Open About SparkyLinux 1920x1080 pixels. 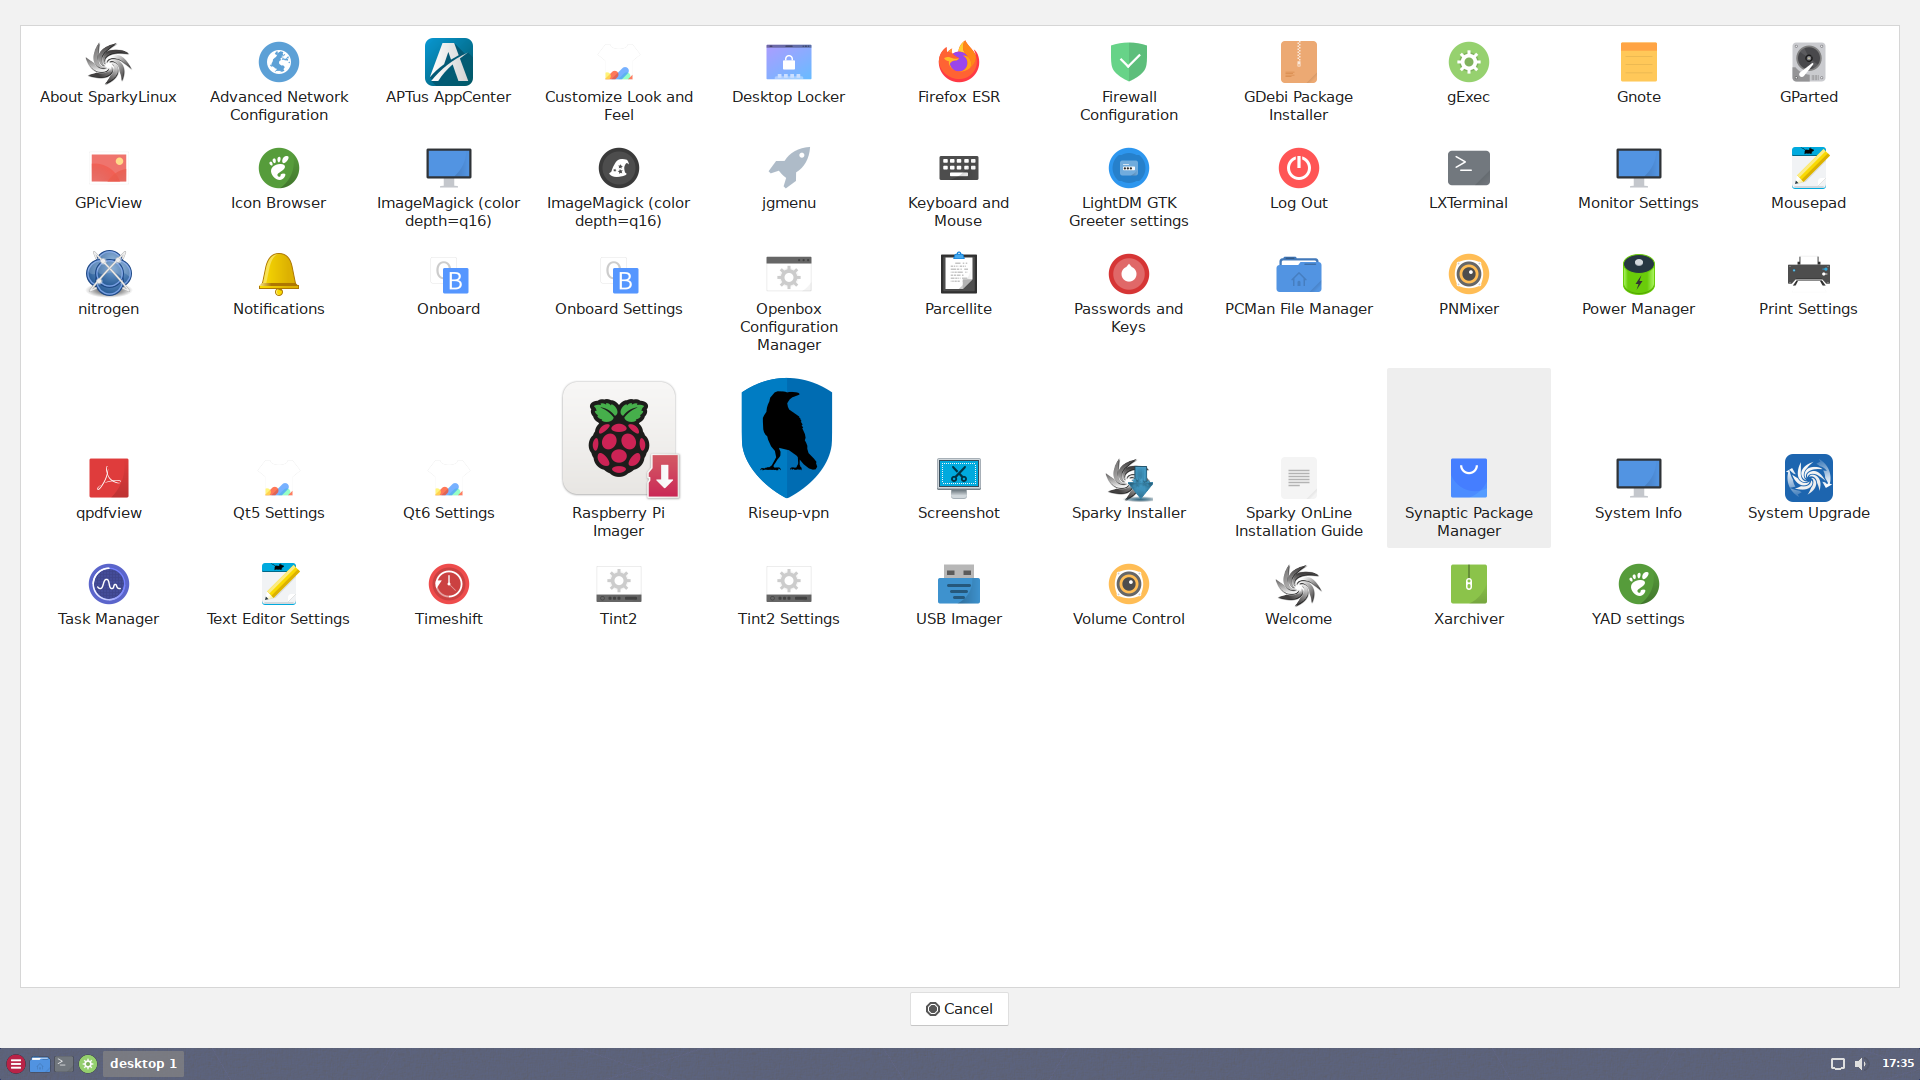(108, 72)
